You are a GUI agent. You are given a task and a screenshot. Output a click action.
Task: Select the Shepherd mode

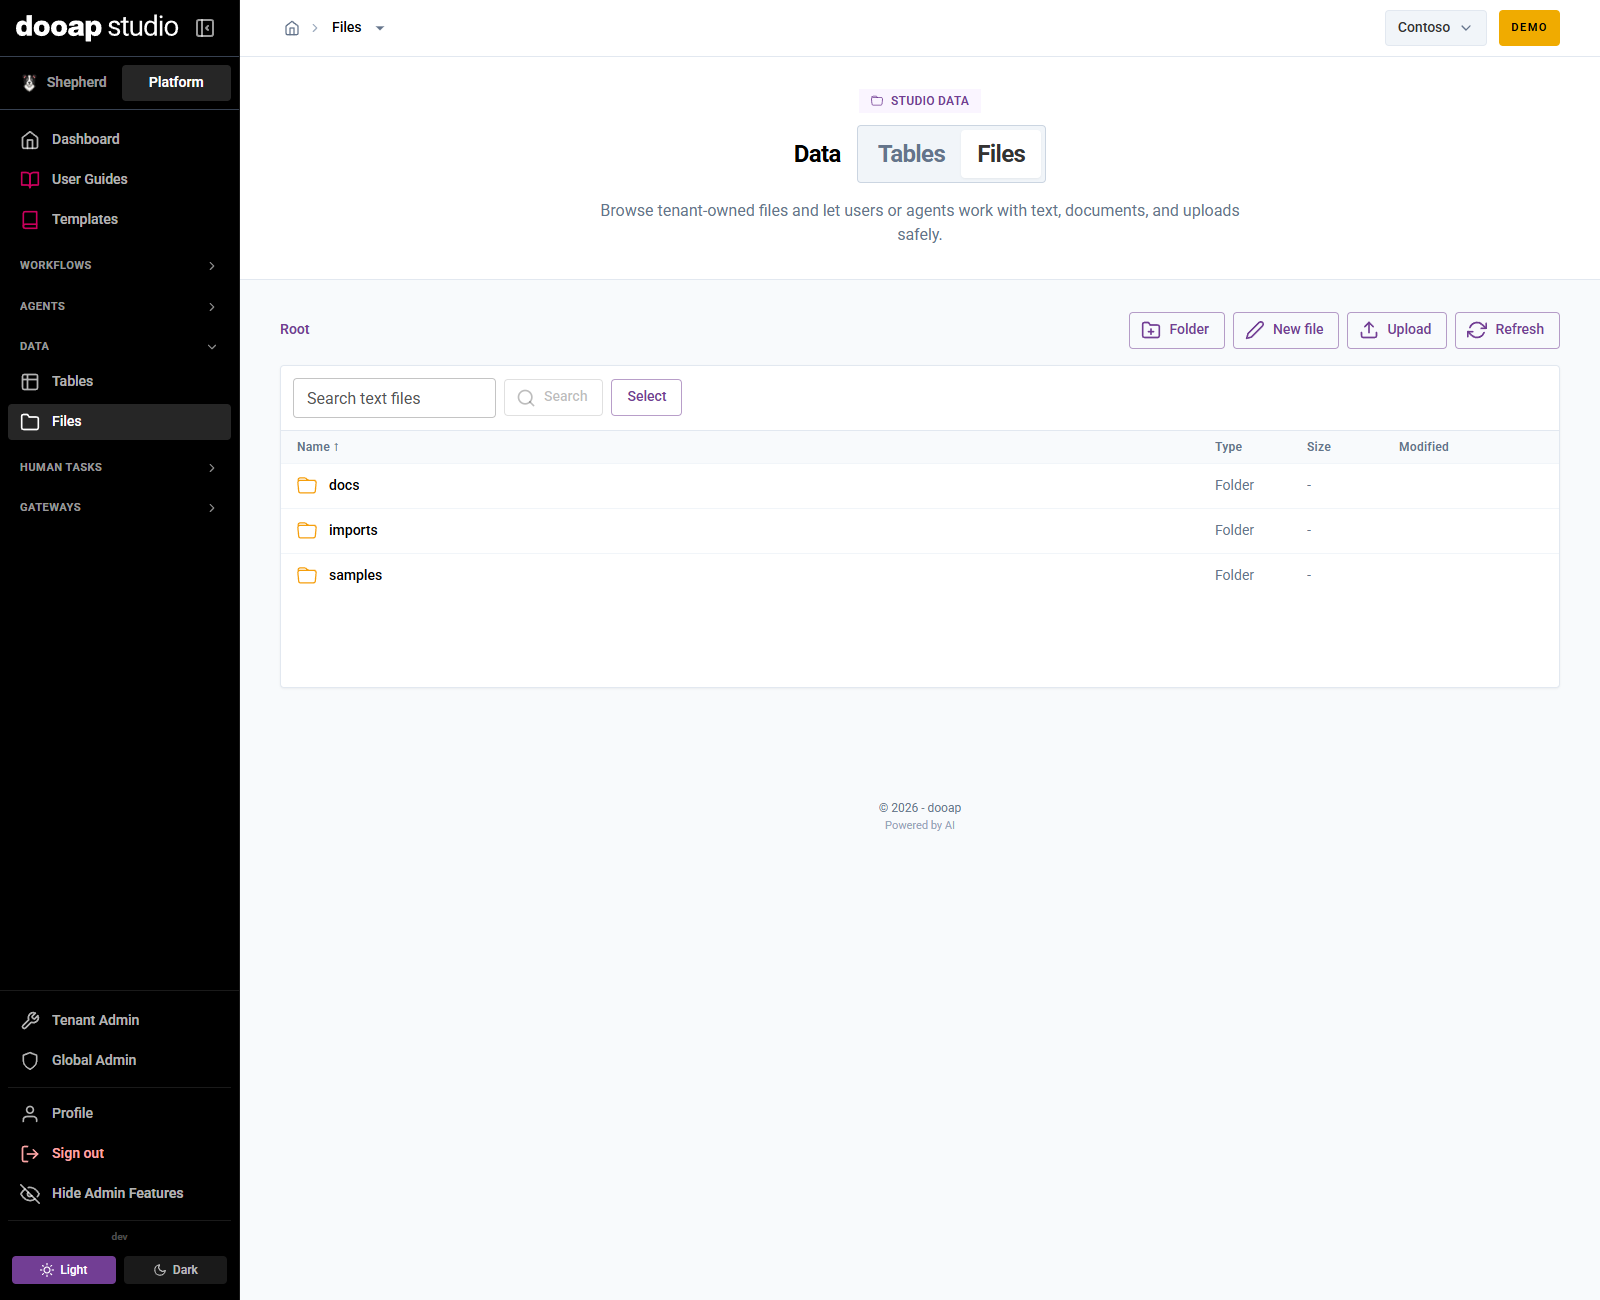click(64, 82)
